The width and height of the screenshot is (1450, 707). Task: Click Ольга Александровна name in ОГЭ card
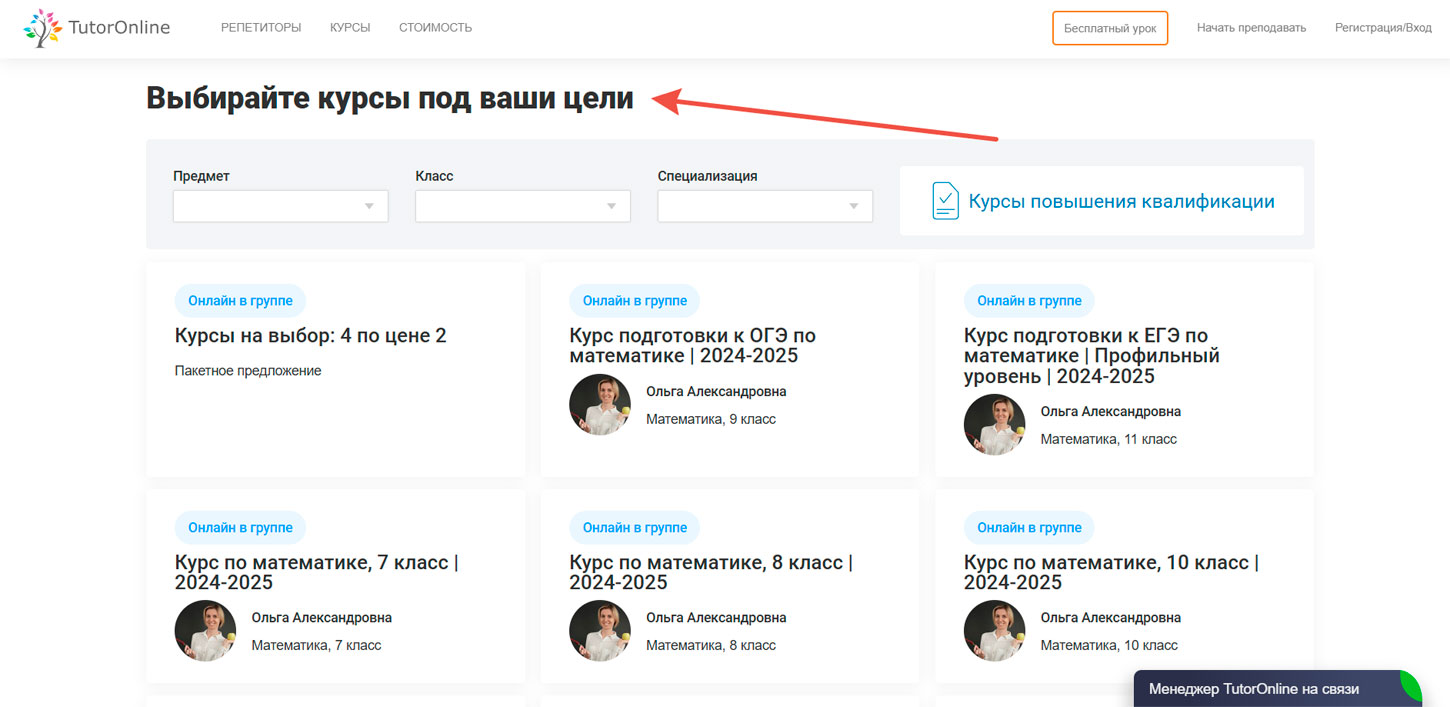pyautogui.click(x=716, y=392)
